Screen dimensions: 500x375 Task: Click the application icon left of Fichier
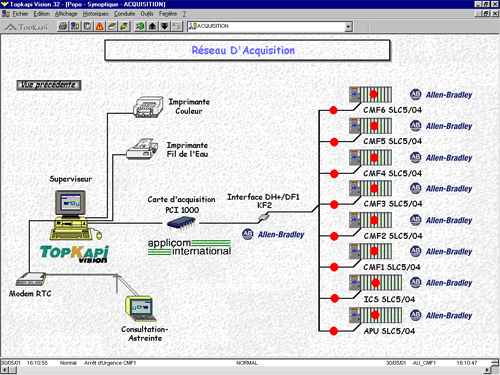[x=5, y=14]
